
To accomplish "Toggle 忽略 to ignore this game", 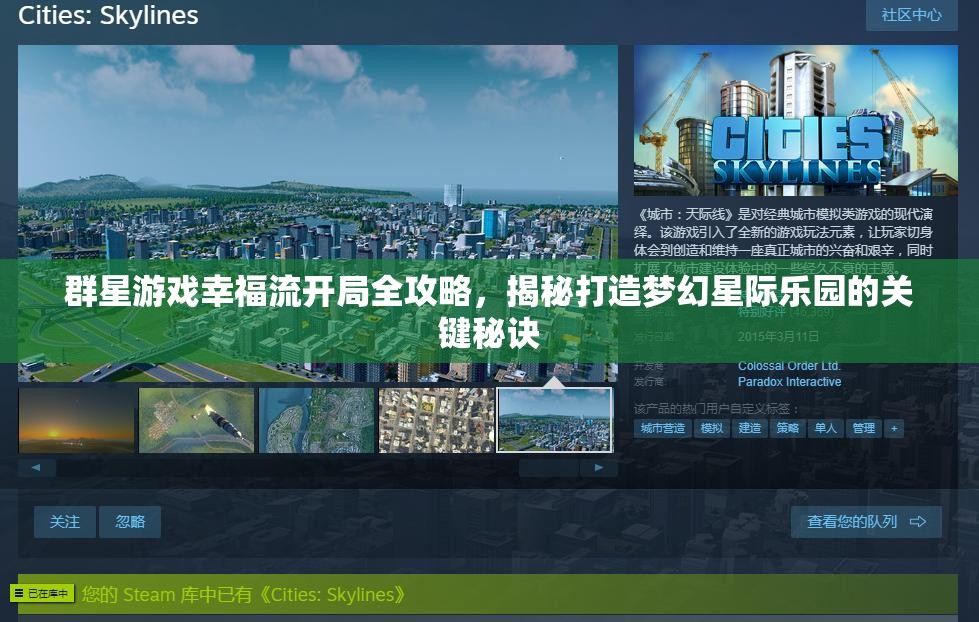I will click(x=129, y=521).
